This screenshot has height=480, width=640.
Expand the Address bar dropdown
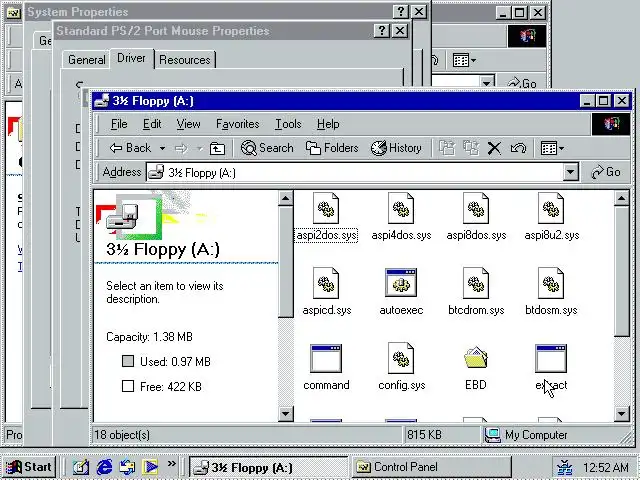(x=570, y=172)
